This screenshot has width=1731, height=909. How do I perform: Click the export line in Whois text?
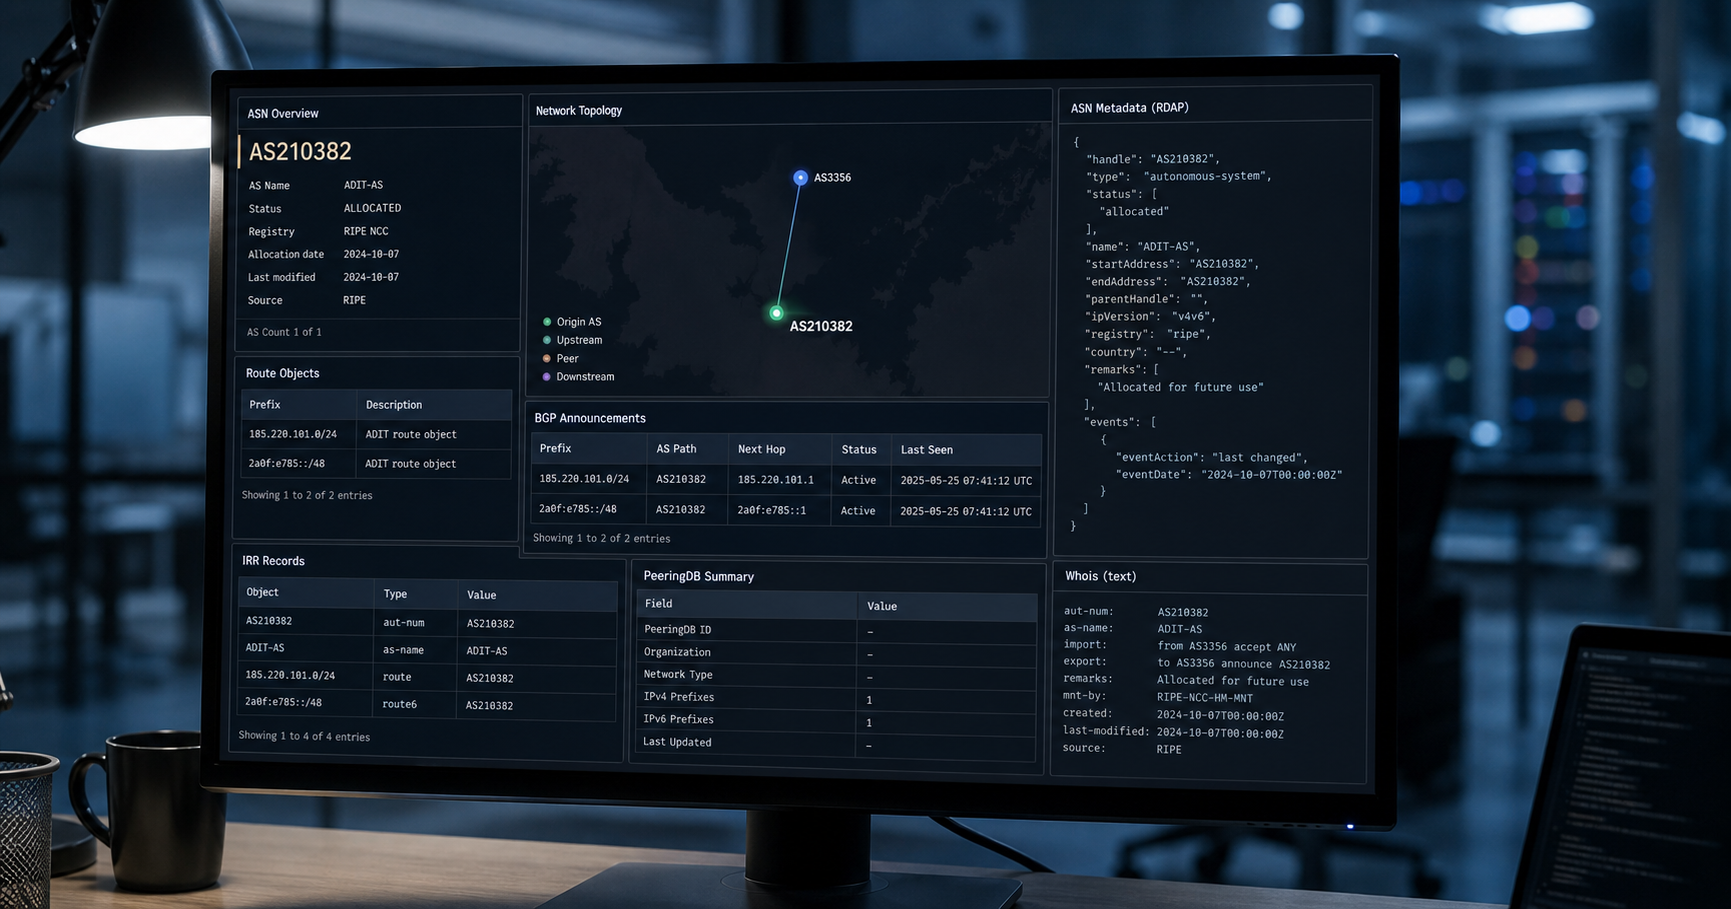point(1197,663)
